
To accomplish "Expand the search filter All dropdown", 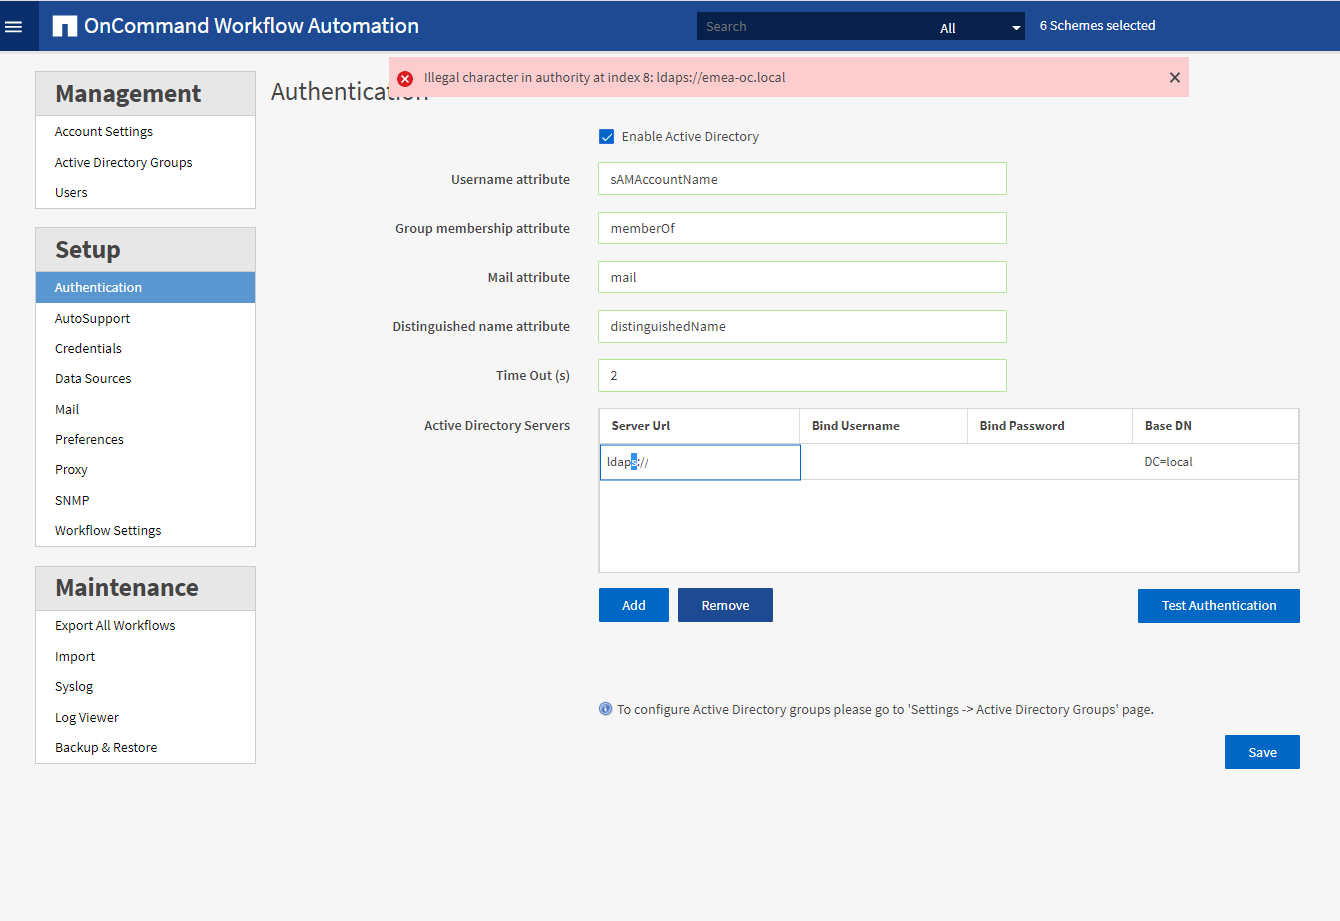I will point(980,28).
